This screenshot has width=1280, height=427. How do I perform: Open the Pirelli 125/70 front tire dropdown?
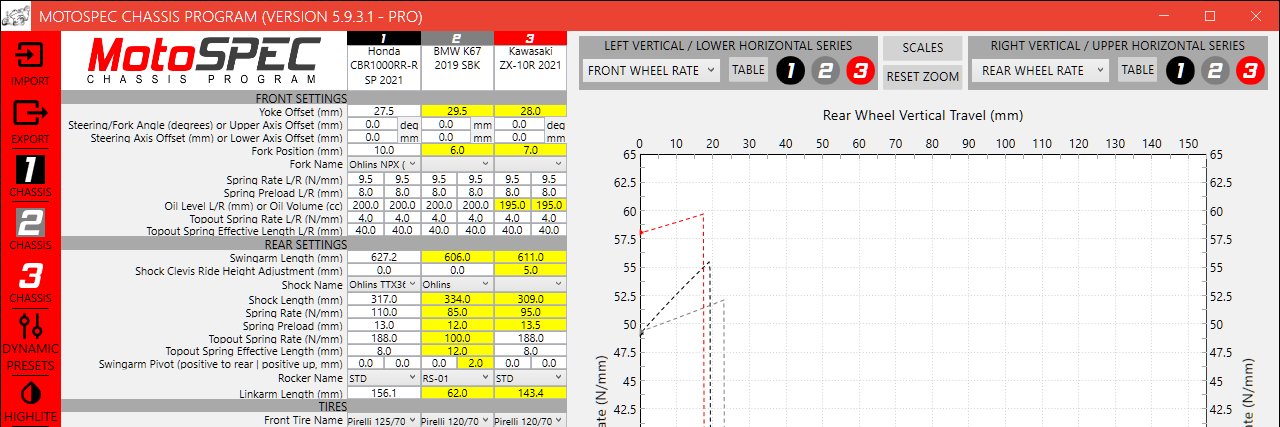(x=384, y=421)
